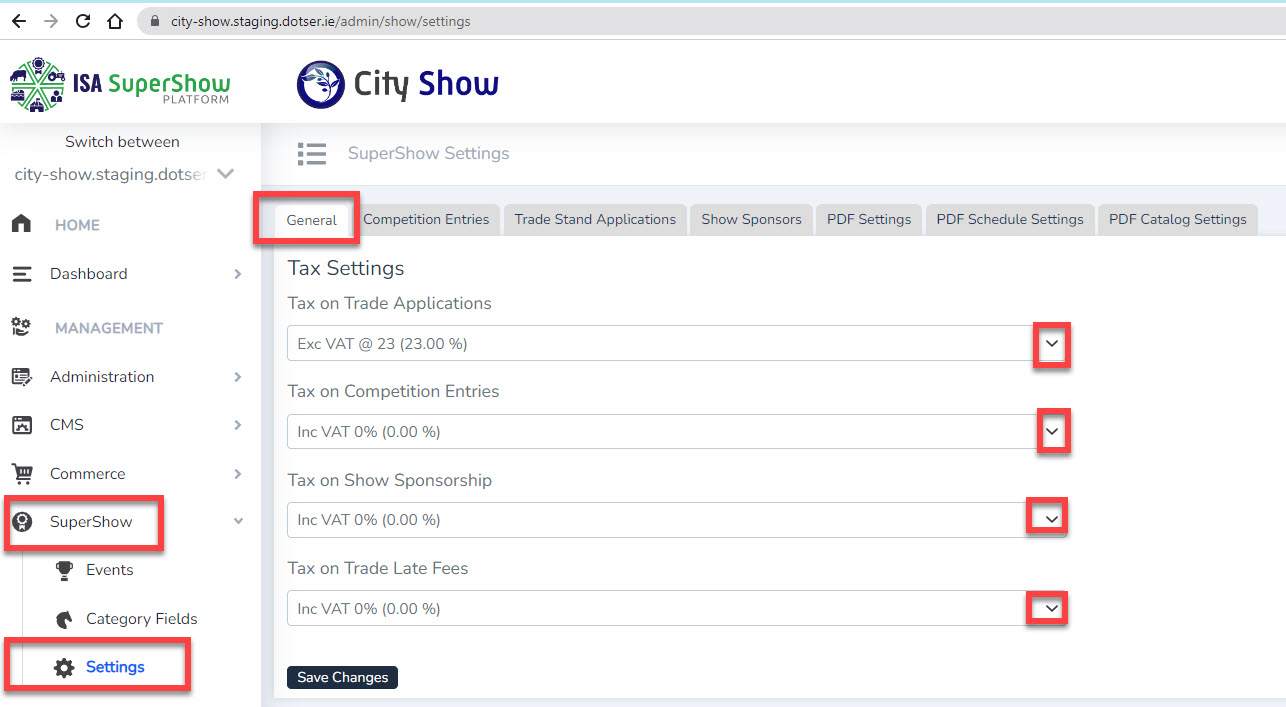1286x707 pixels.
Task: Click the City Show logo
Action: [x=398, y=84]
